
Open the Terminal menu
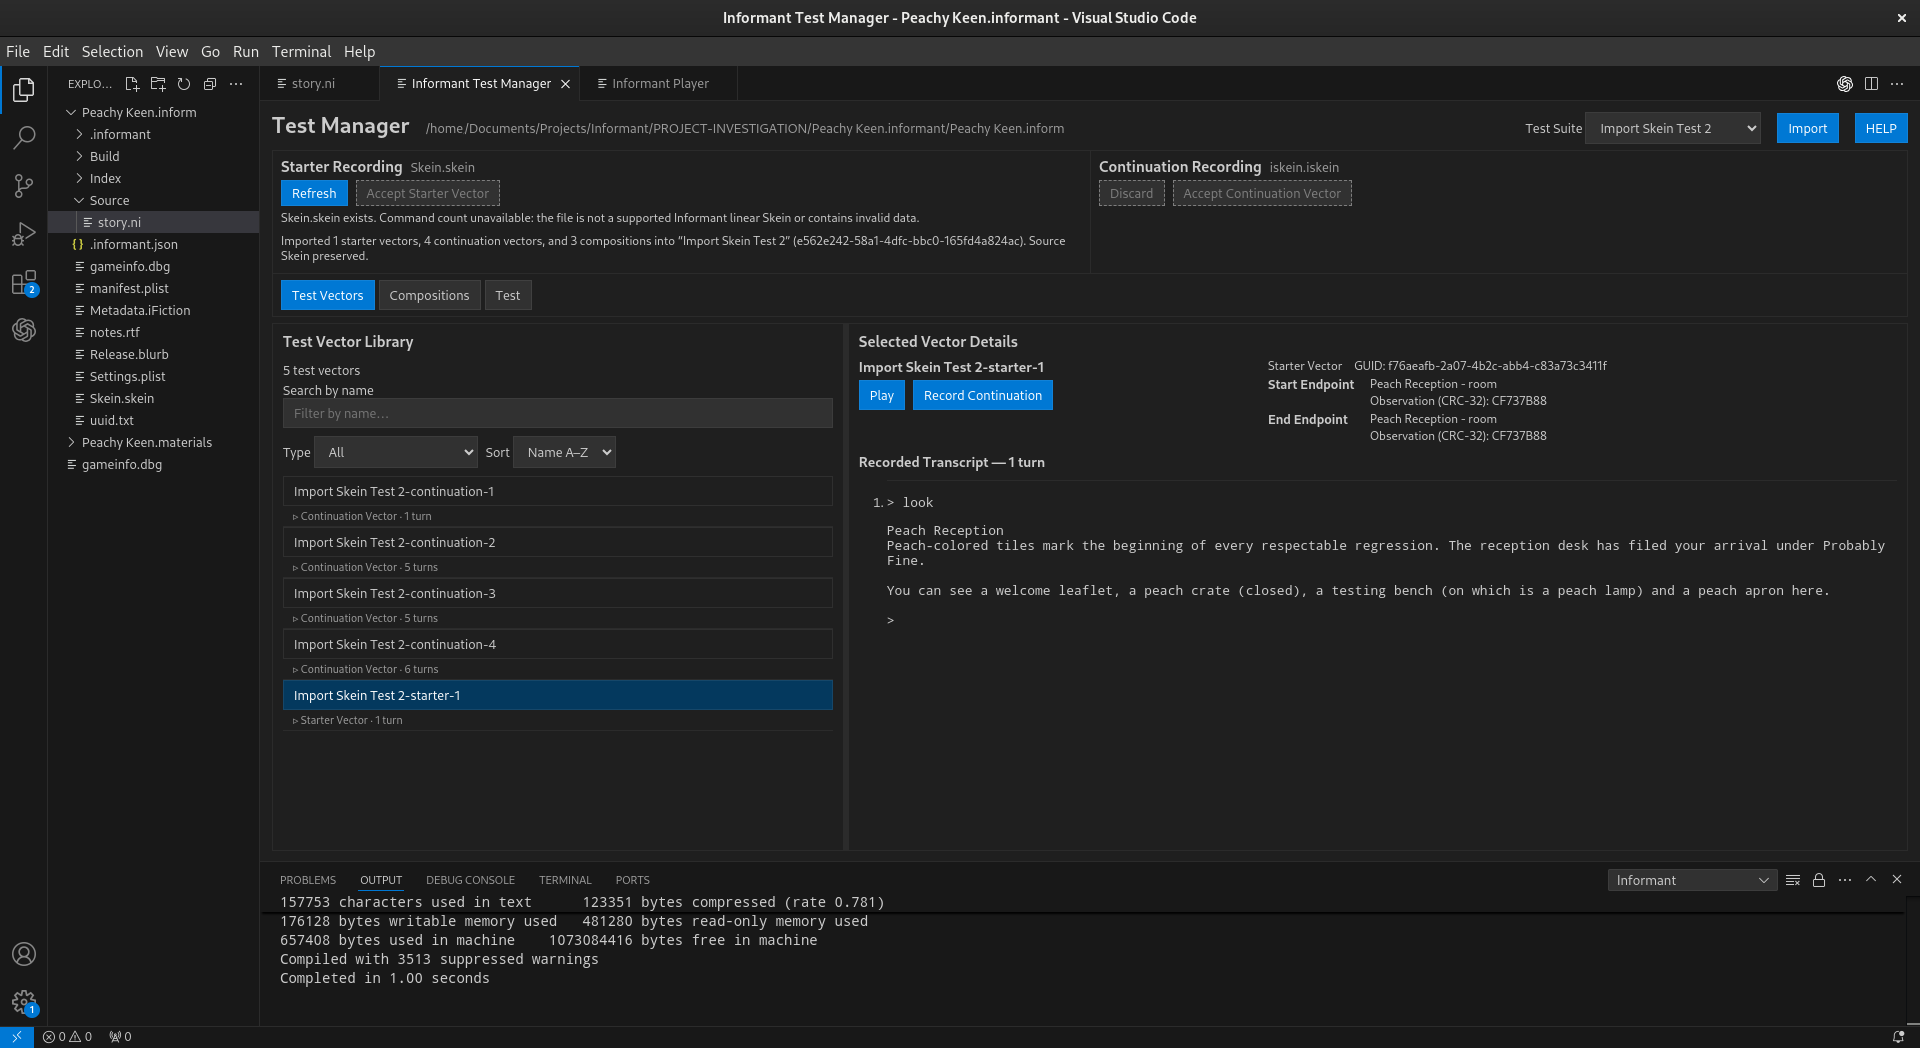(301, 52)
